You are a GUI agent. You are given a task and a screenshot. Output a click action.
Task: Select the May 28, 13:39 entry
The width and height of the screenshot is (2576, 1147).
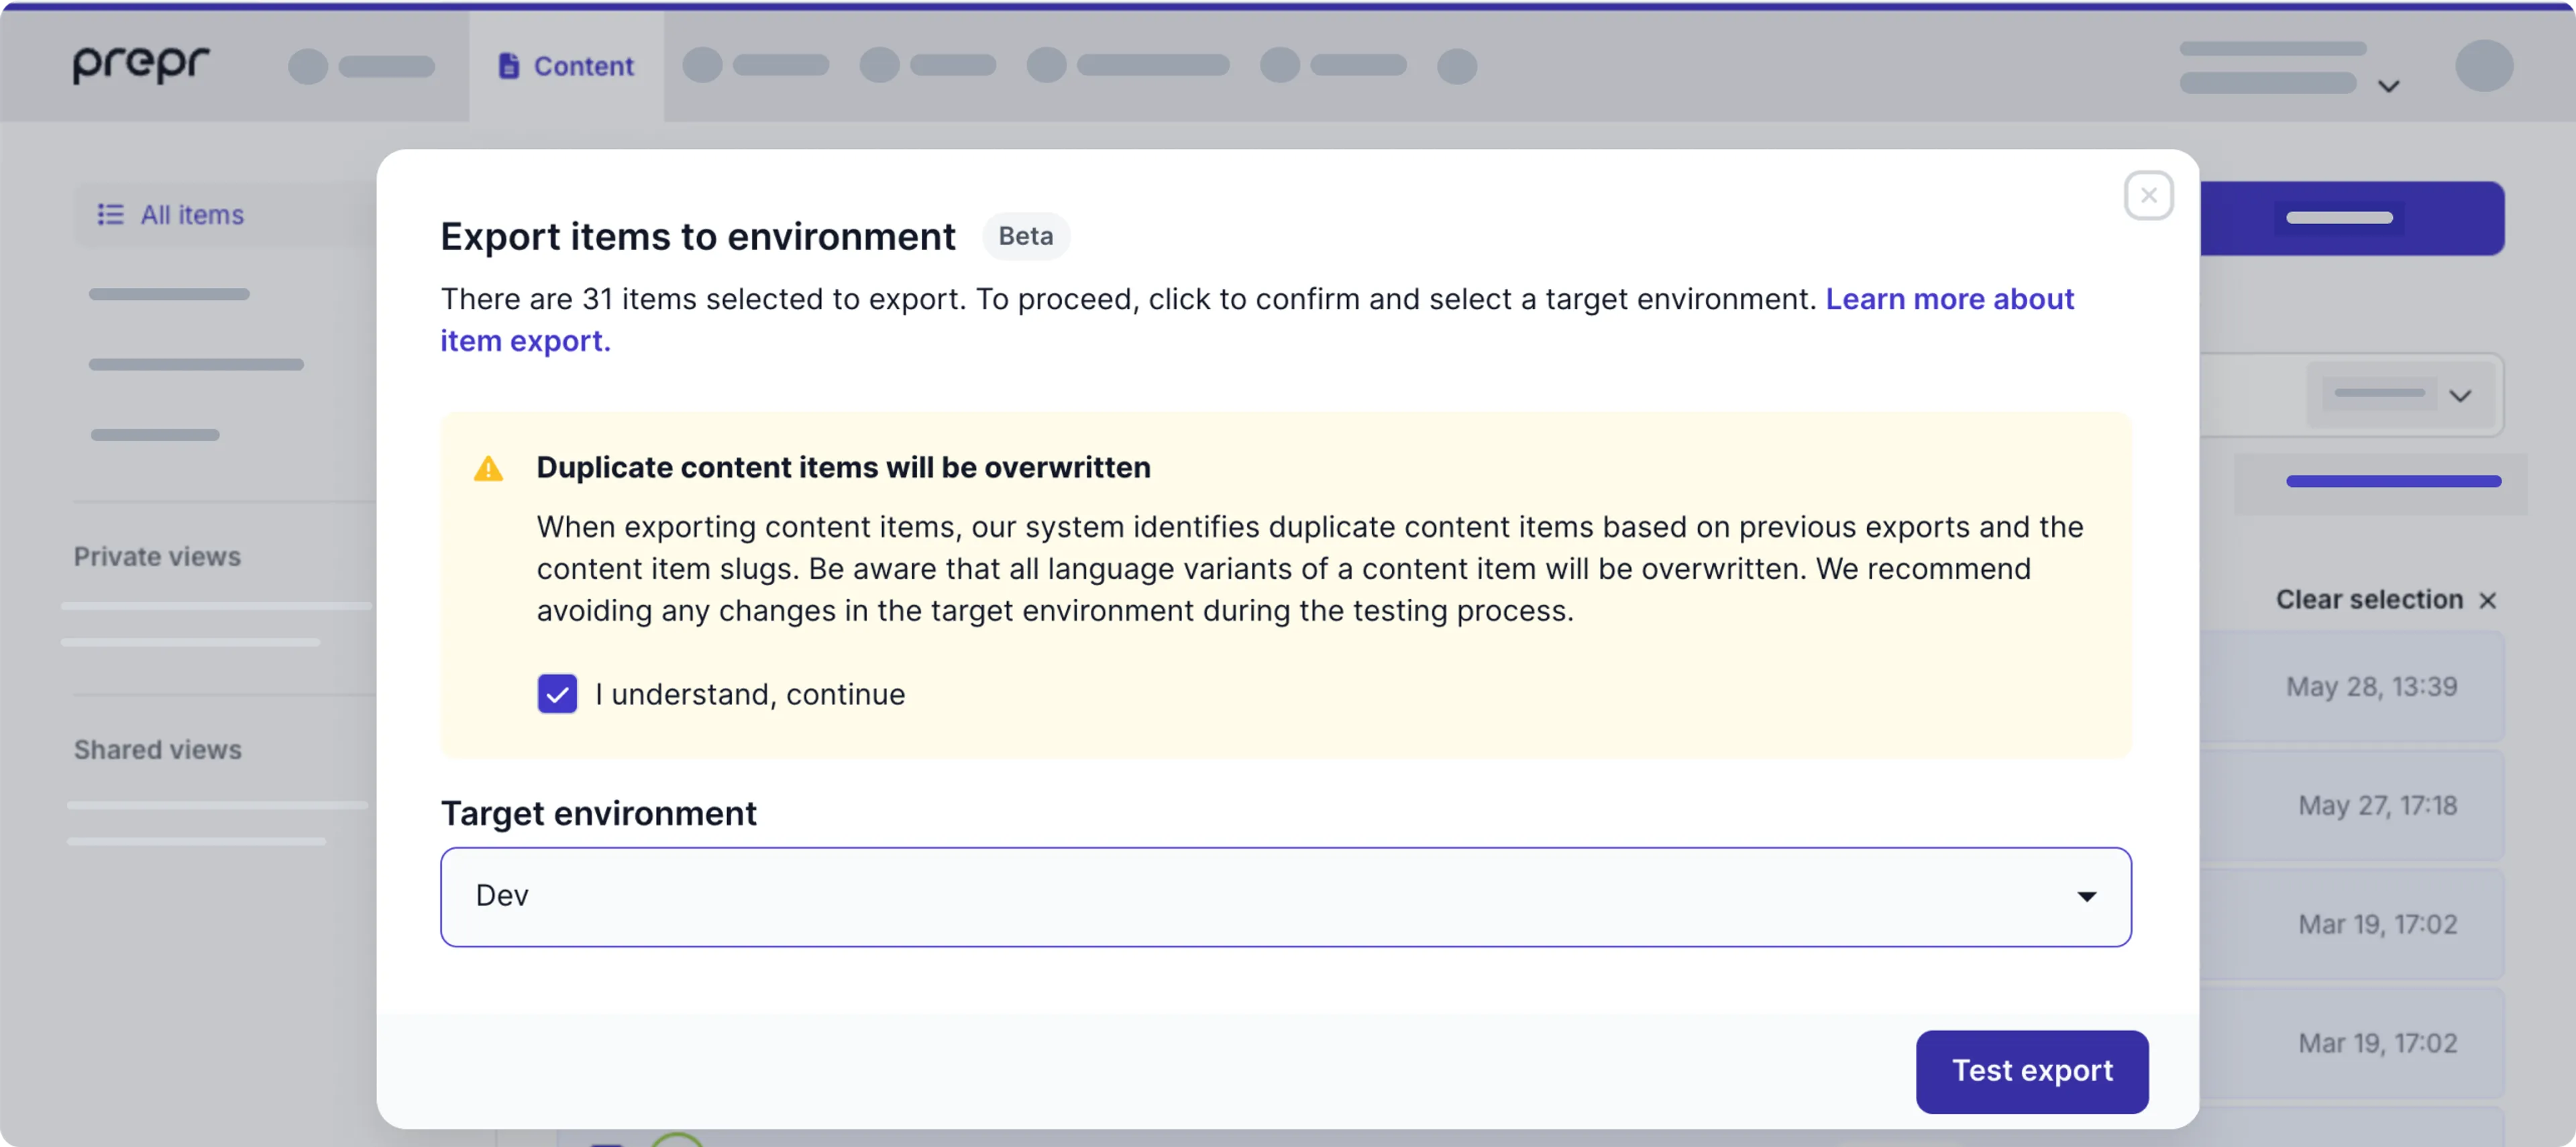(2372, 687)
